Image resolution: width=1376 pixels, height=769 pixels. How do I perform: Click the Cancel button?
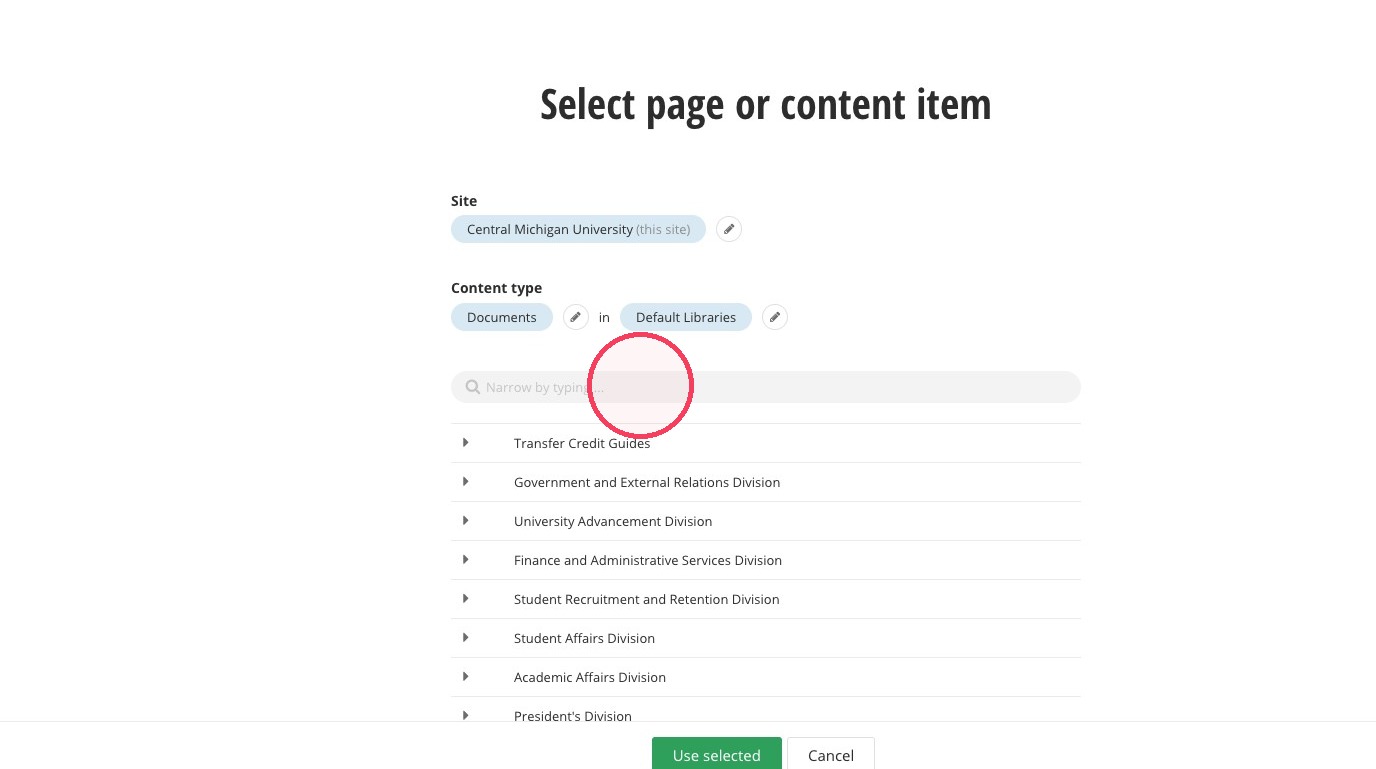tap(831, 754)
